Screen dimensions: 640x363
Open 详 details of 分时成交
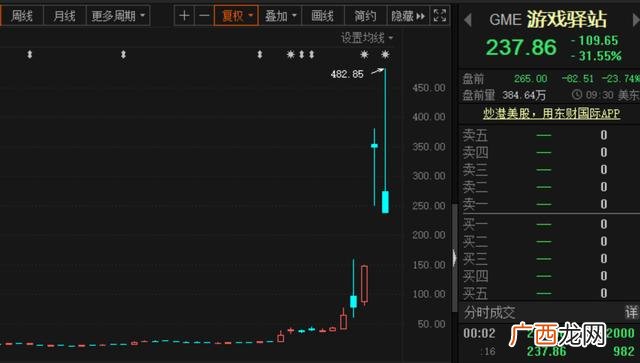pos(631,312)
